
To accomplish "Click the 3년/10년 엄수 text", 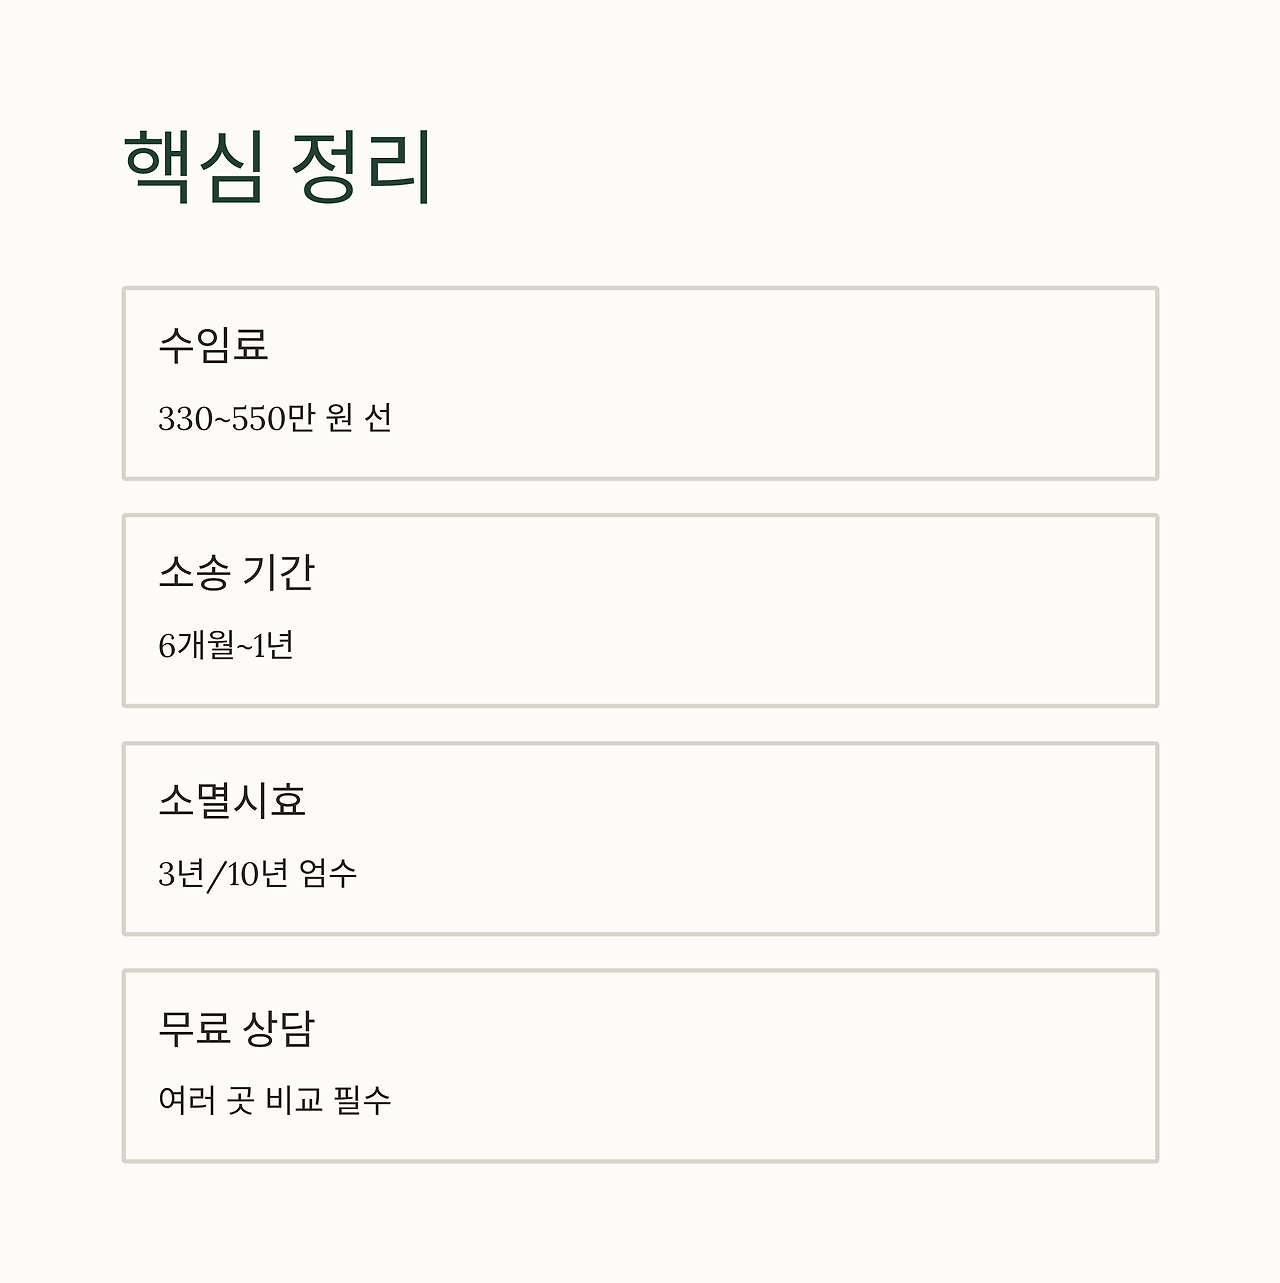I will point(257,874).
